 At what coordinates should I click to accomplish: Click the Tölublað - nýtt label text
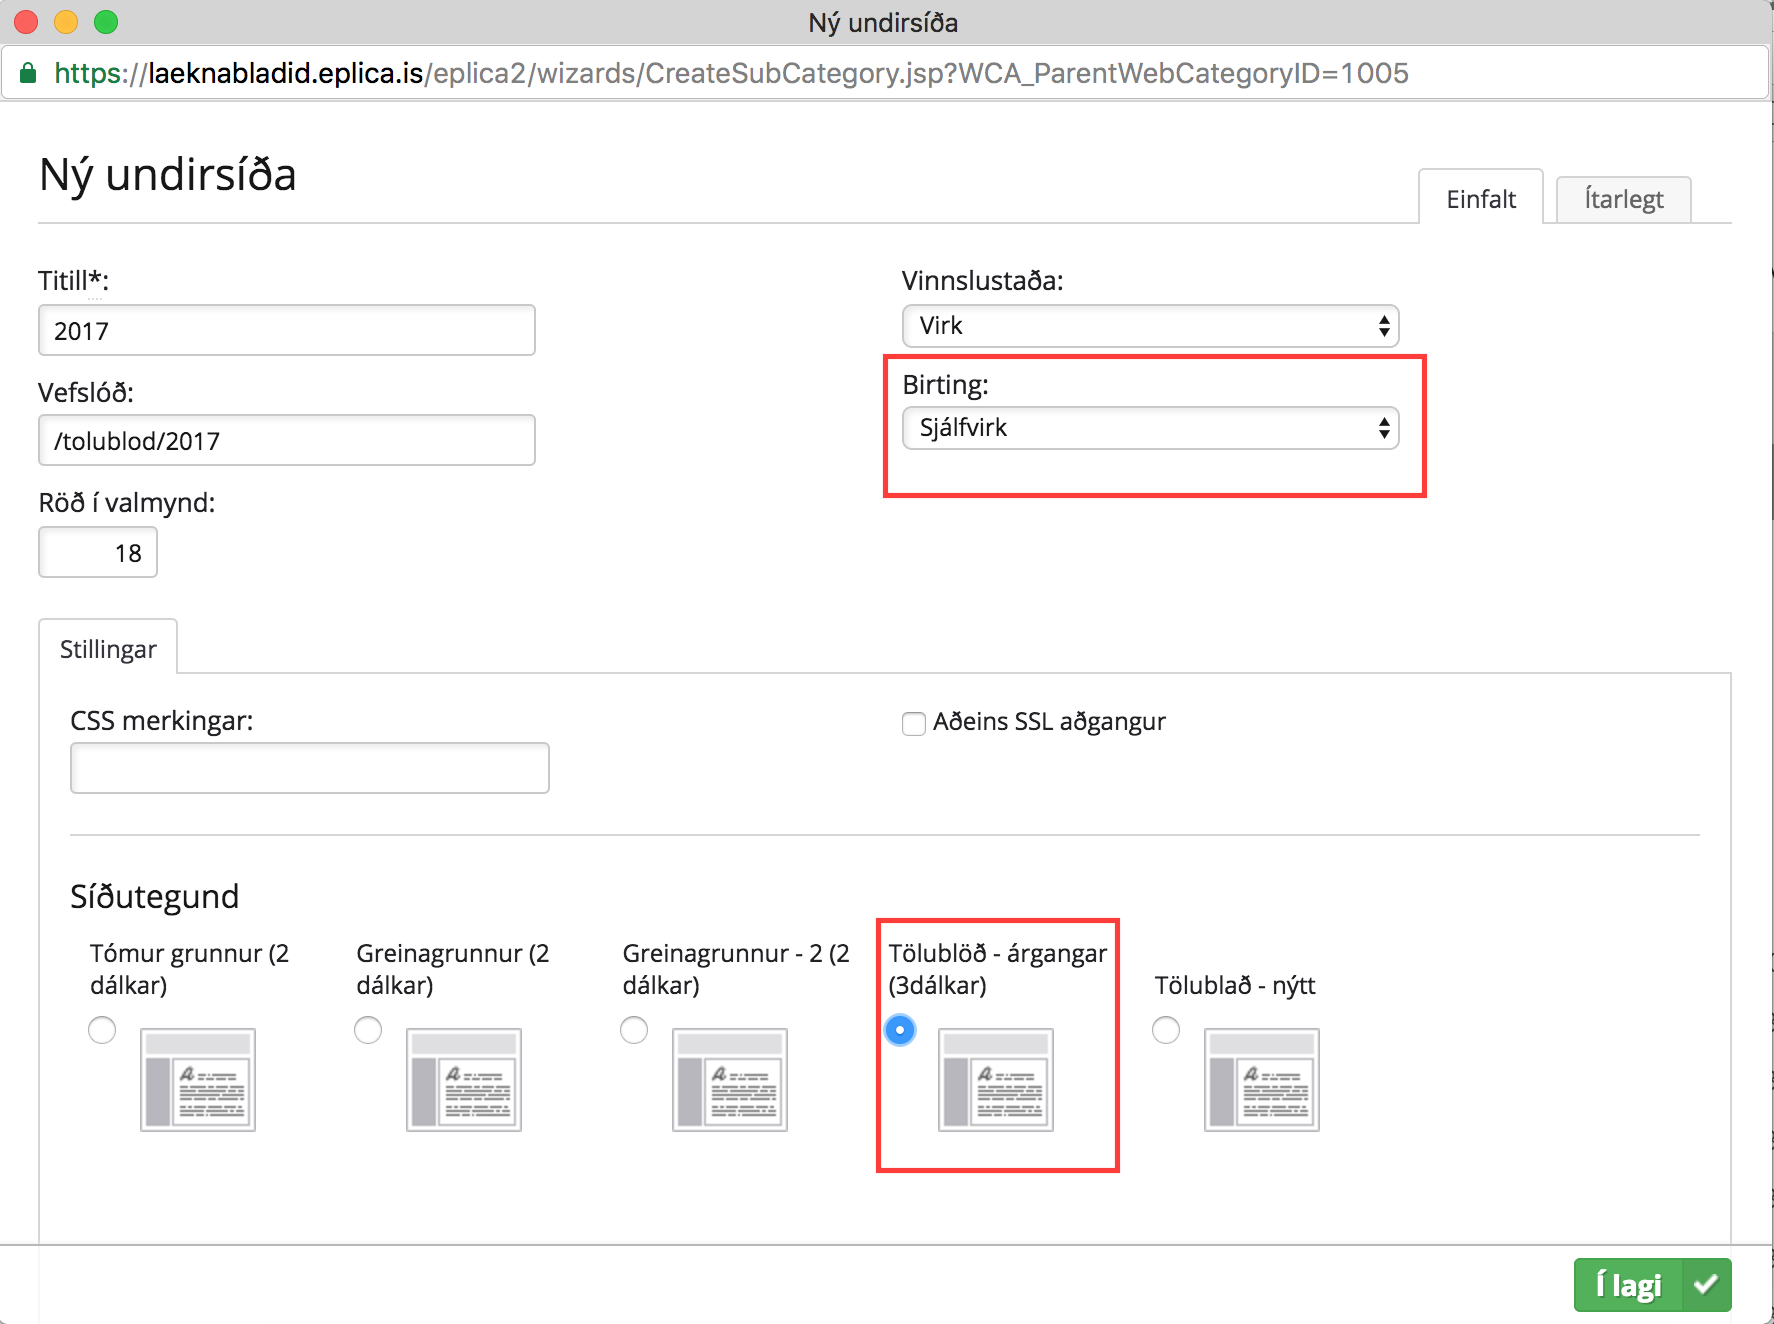[x=1235, y=985]
